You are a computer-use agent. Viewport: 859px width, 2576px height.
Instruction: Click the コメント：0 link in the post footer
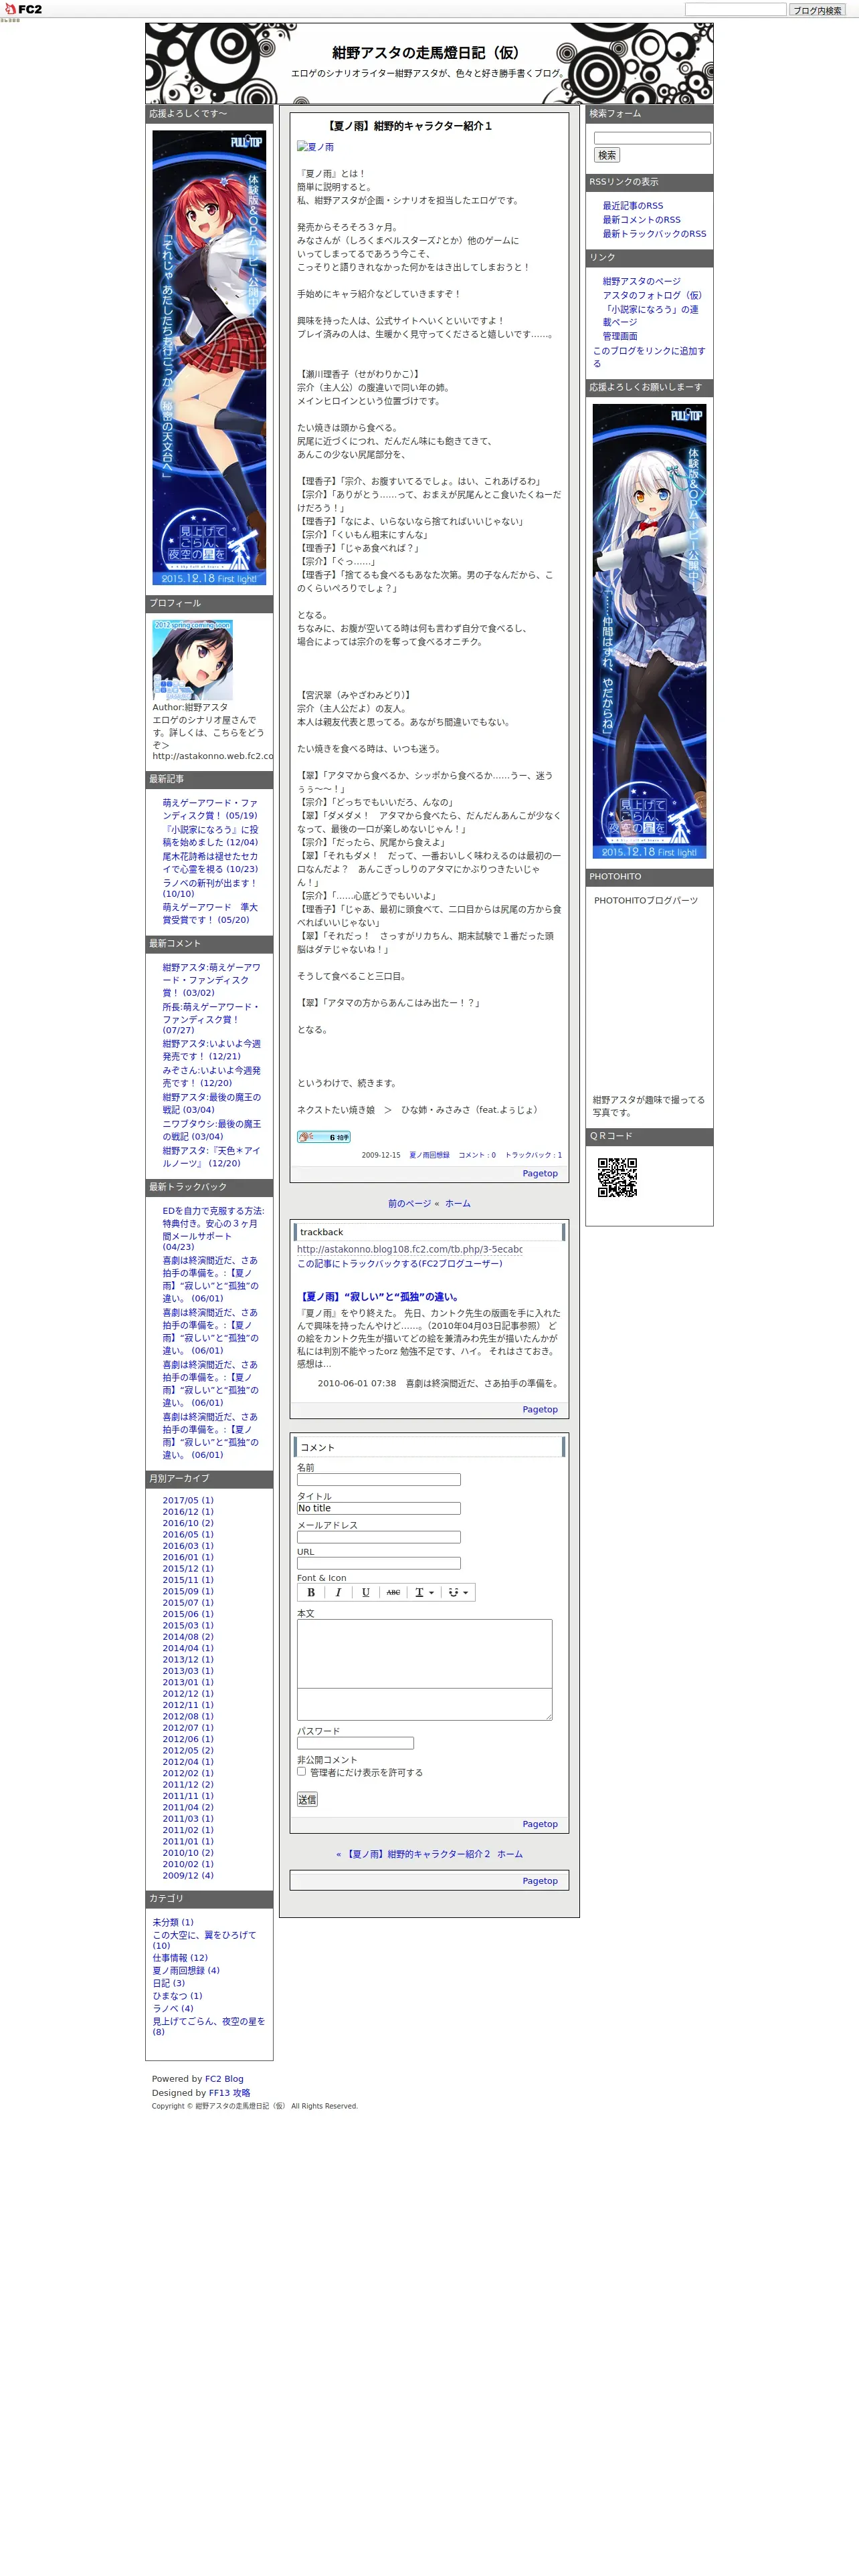[477, 1155]
